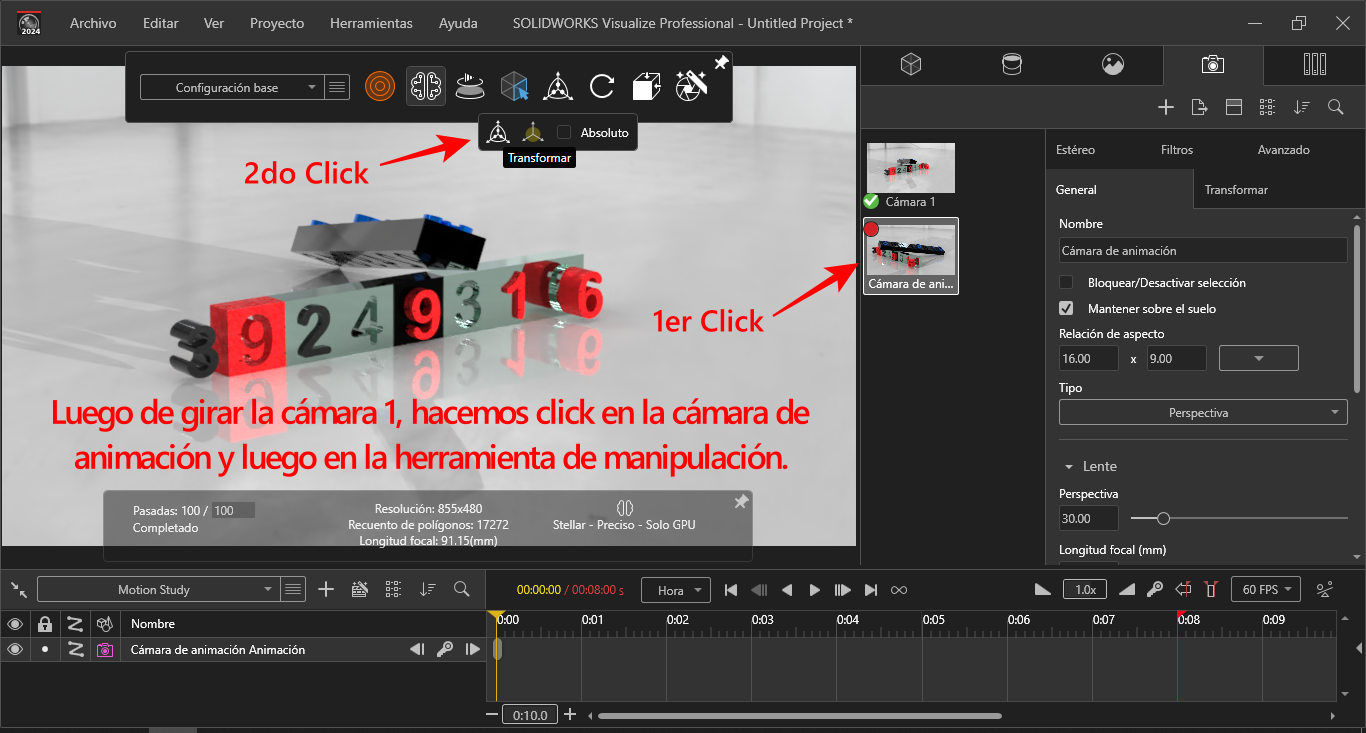Open the Appearances tab bucket icon
1366x733 pixels.
(x=1012, y=65)
